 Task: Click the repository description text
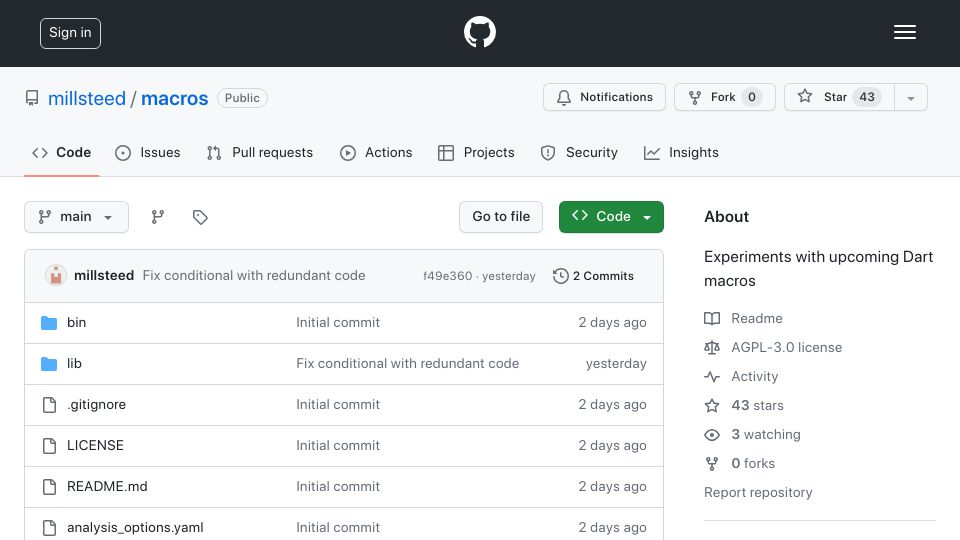point(819,269)
